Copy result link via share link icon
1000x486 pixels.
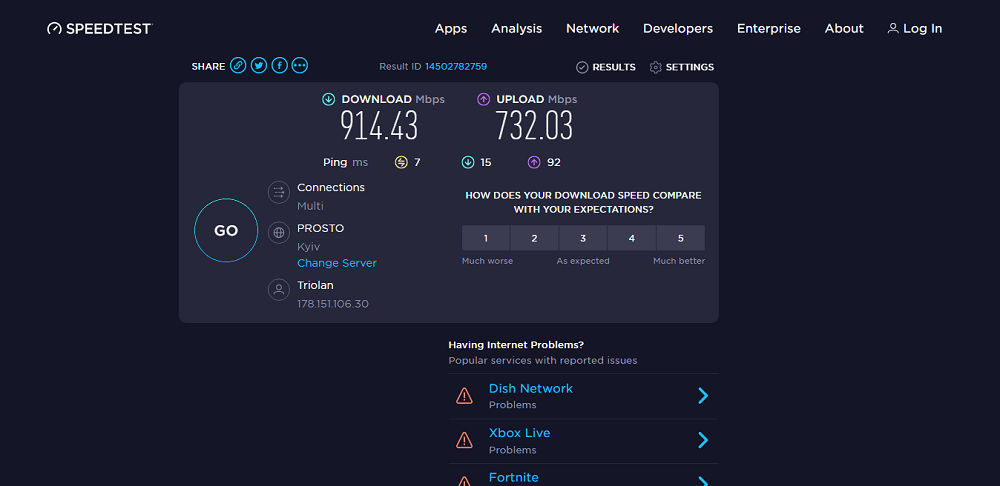[x=238, y=65]
